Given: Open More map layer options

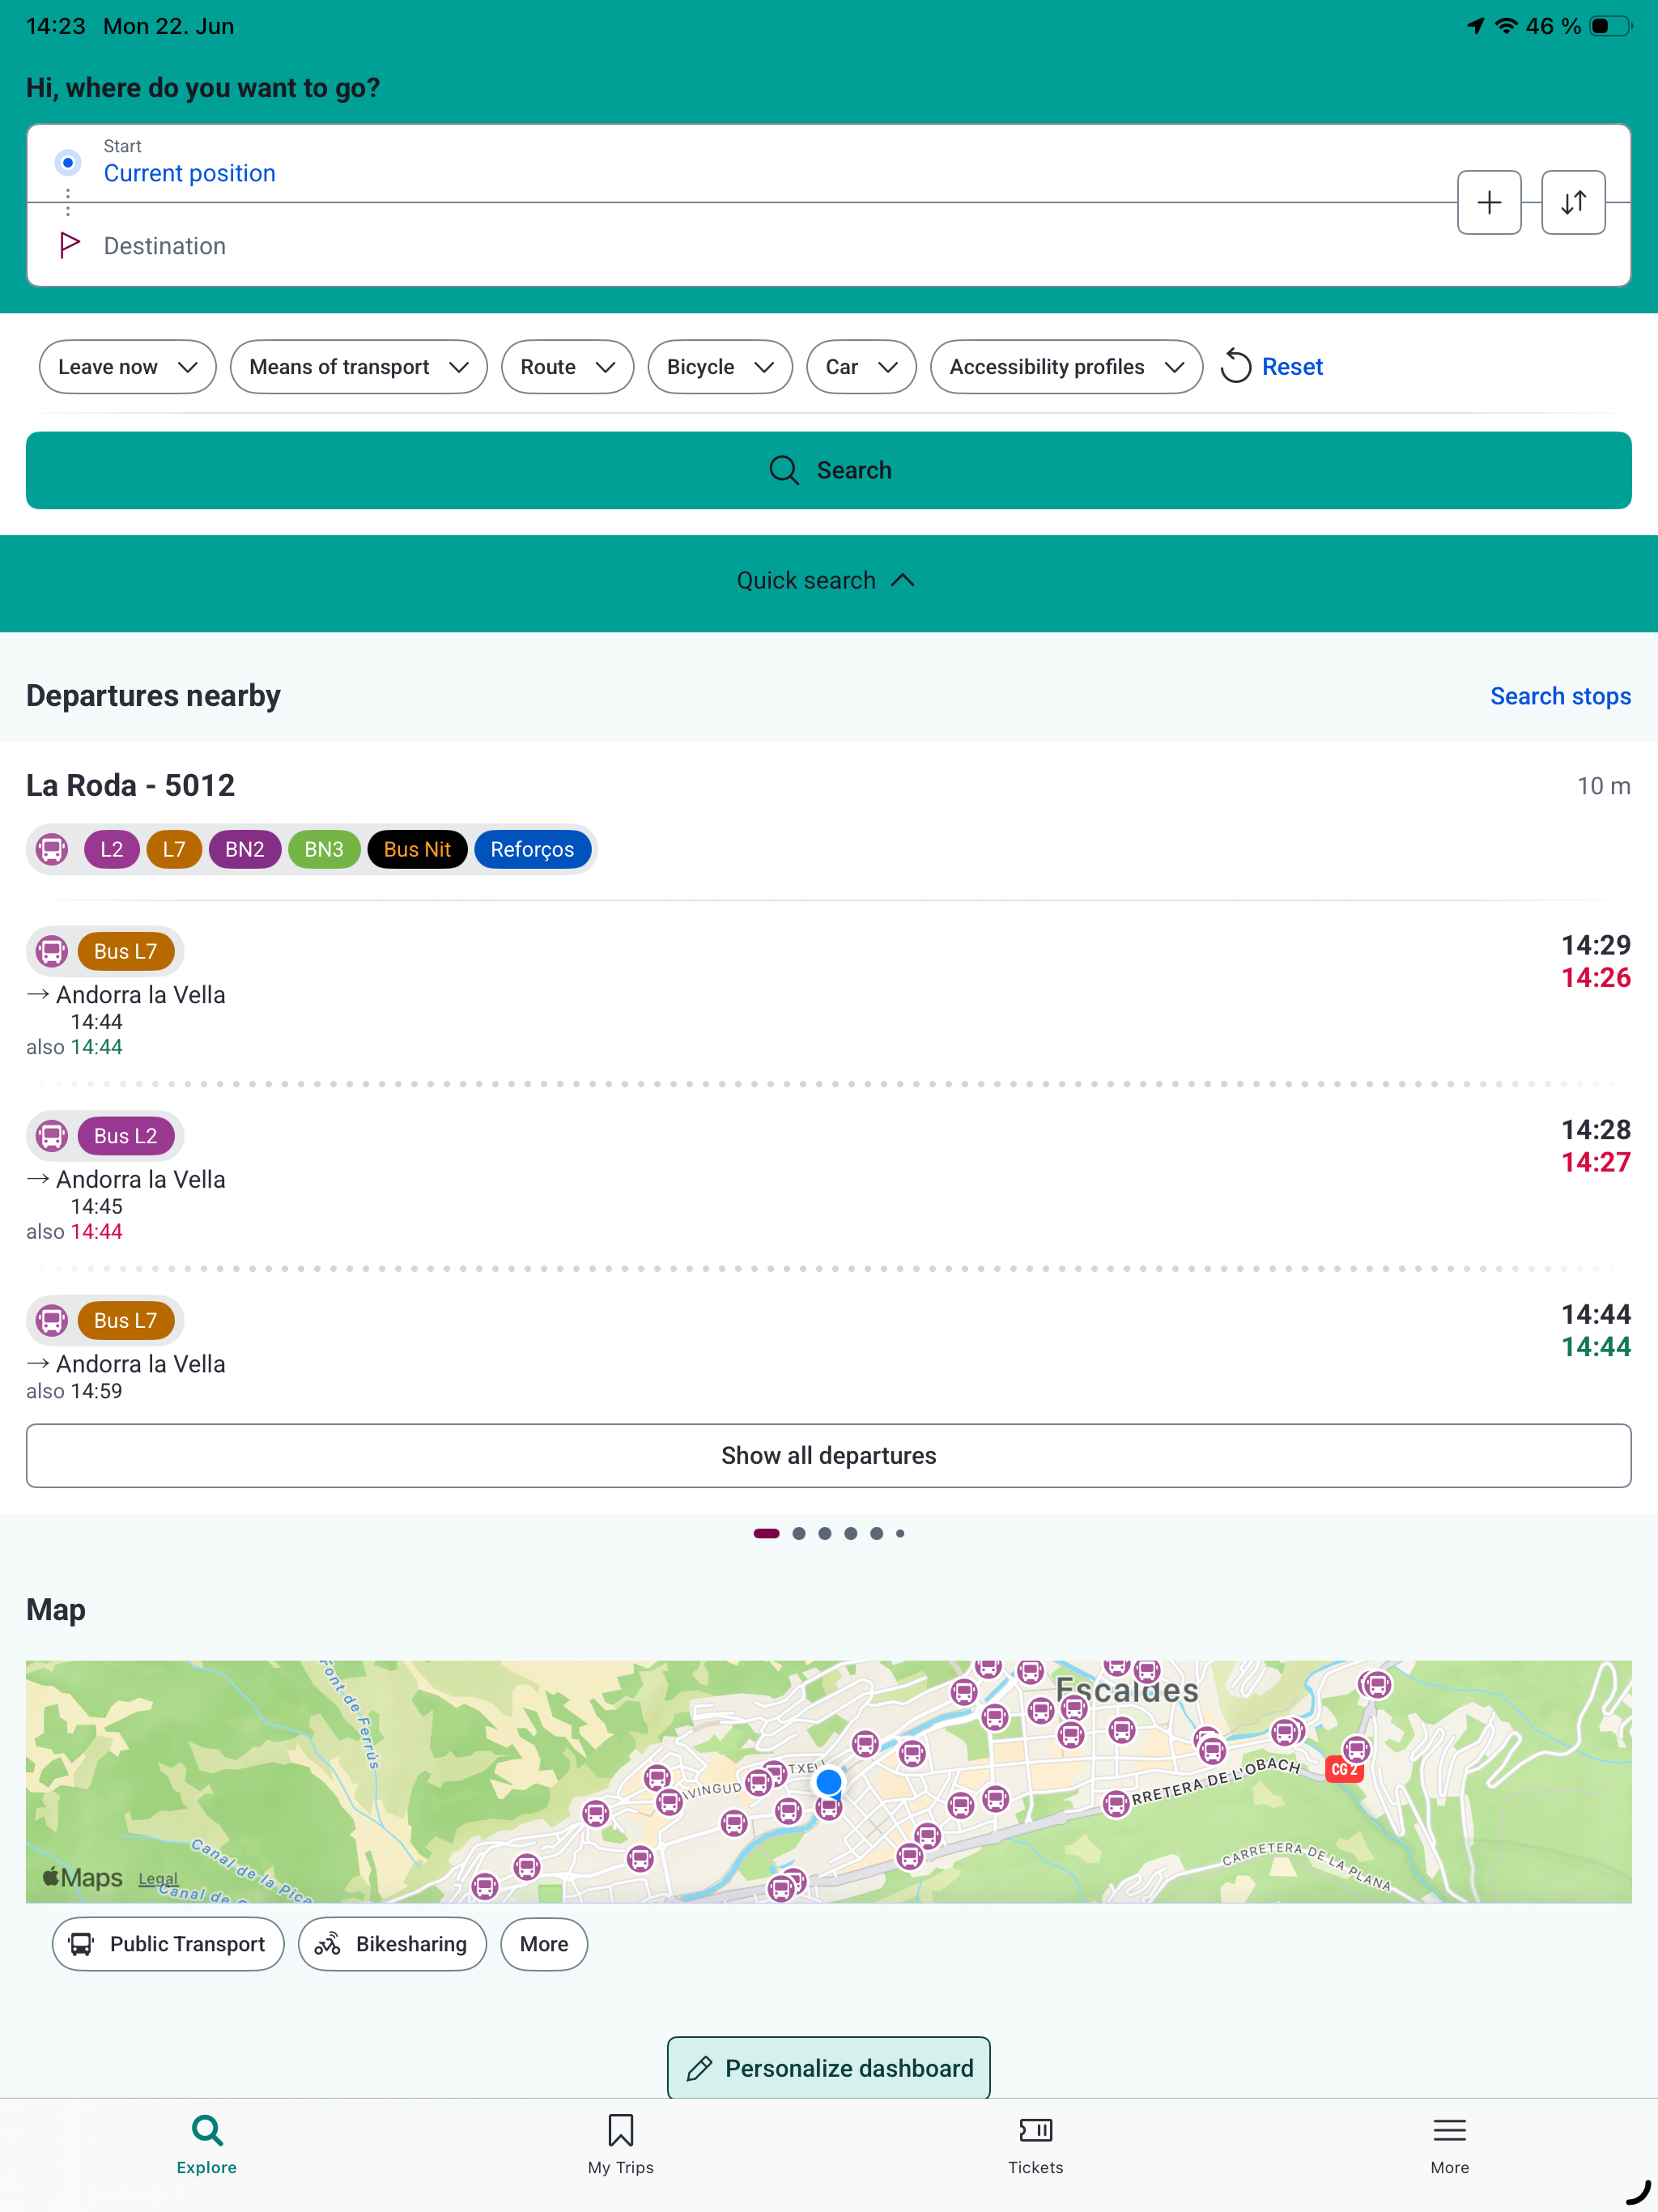Looking at the screenshot, I should point(544,1944).
